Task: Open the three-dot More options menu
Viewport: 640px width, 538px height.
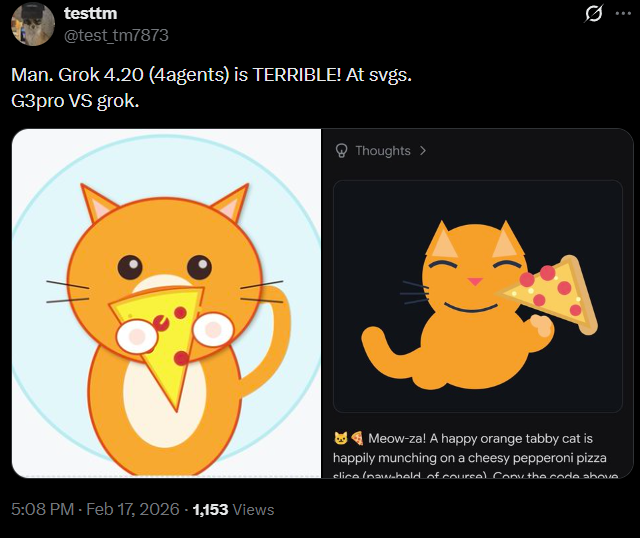Action: pyautogui.click(x=624, y=14)
